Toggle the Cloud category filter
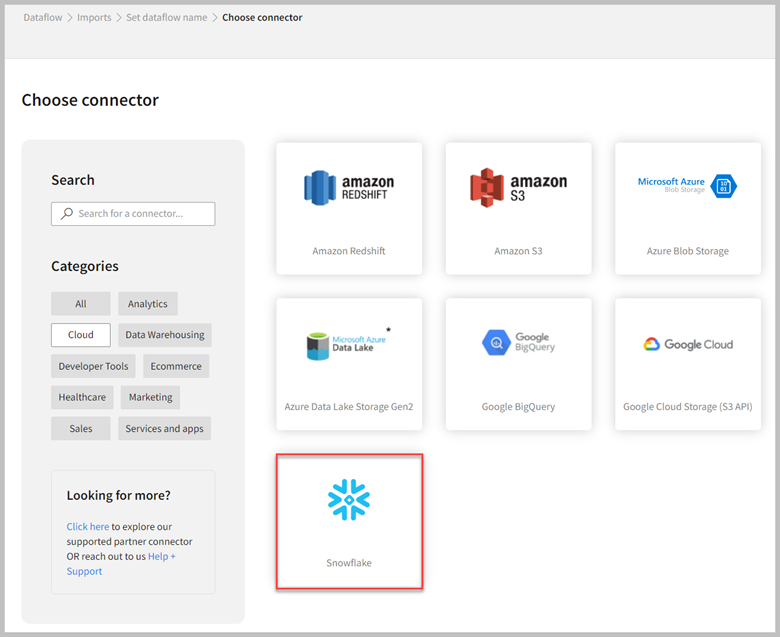780x637 pixels. tap(81, 335)
